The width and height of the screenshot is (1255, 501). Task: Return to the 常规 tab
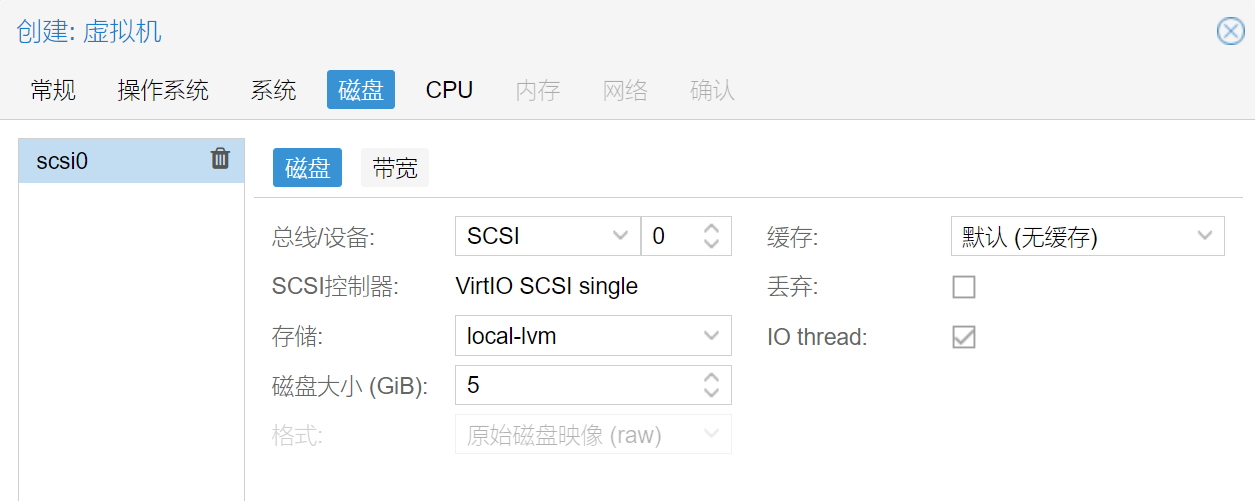[53, 90]
